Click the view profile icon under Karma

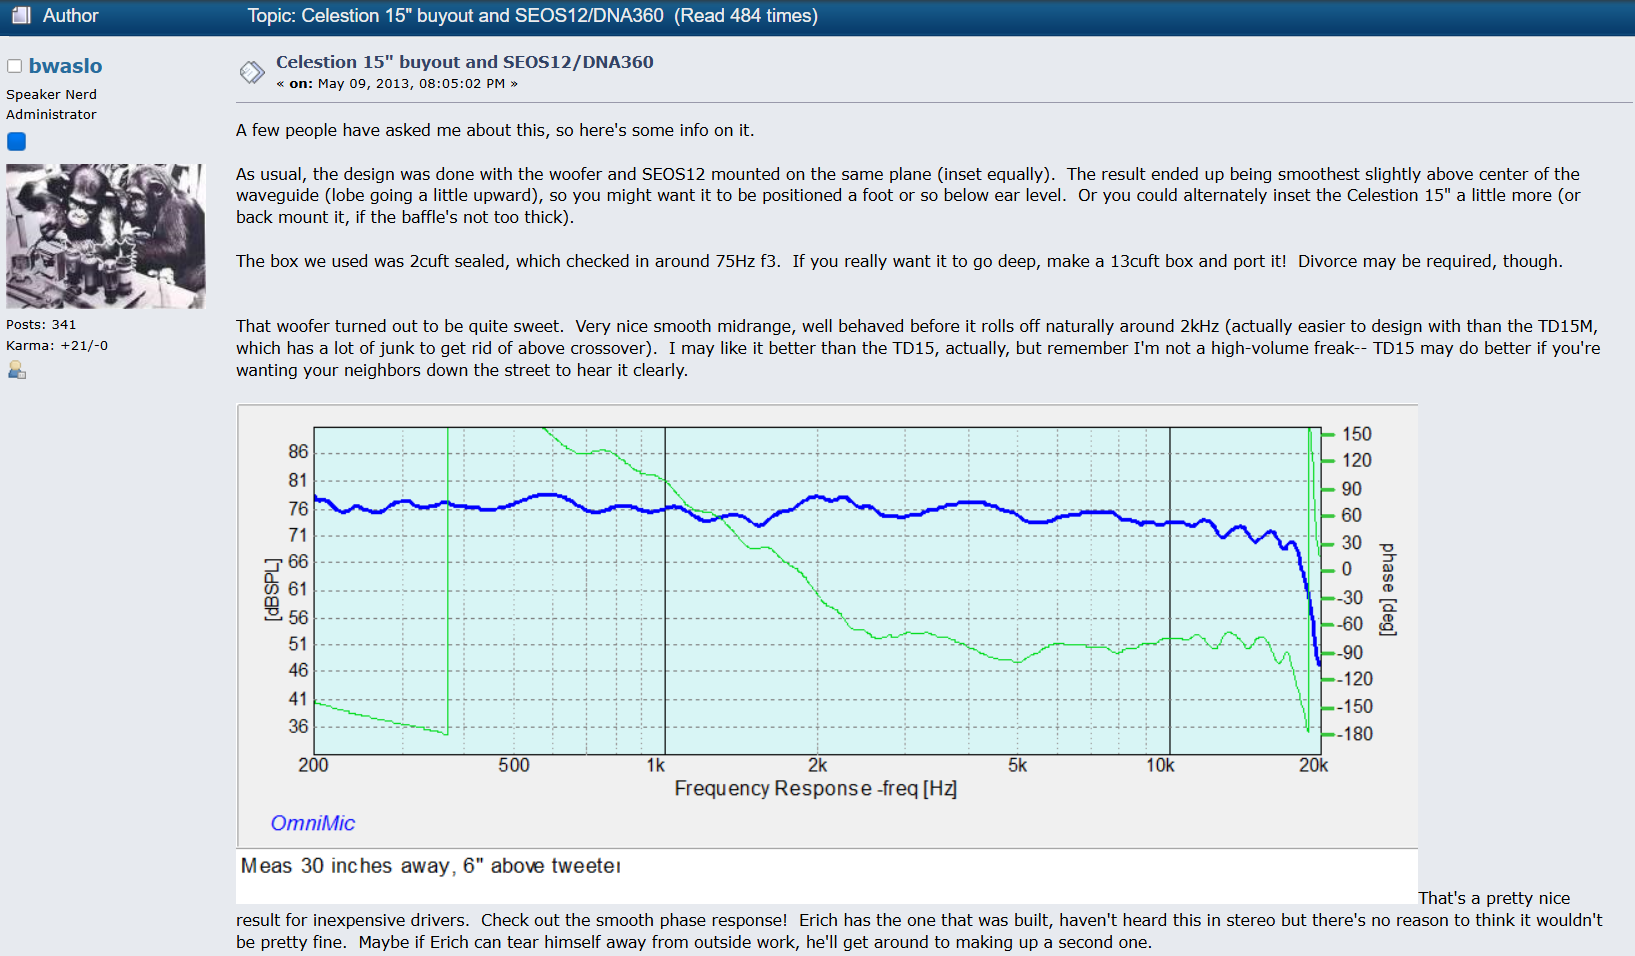(x=16, y=370)
